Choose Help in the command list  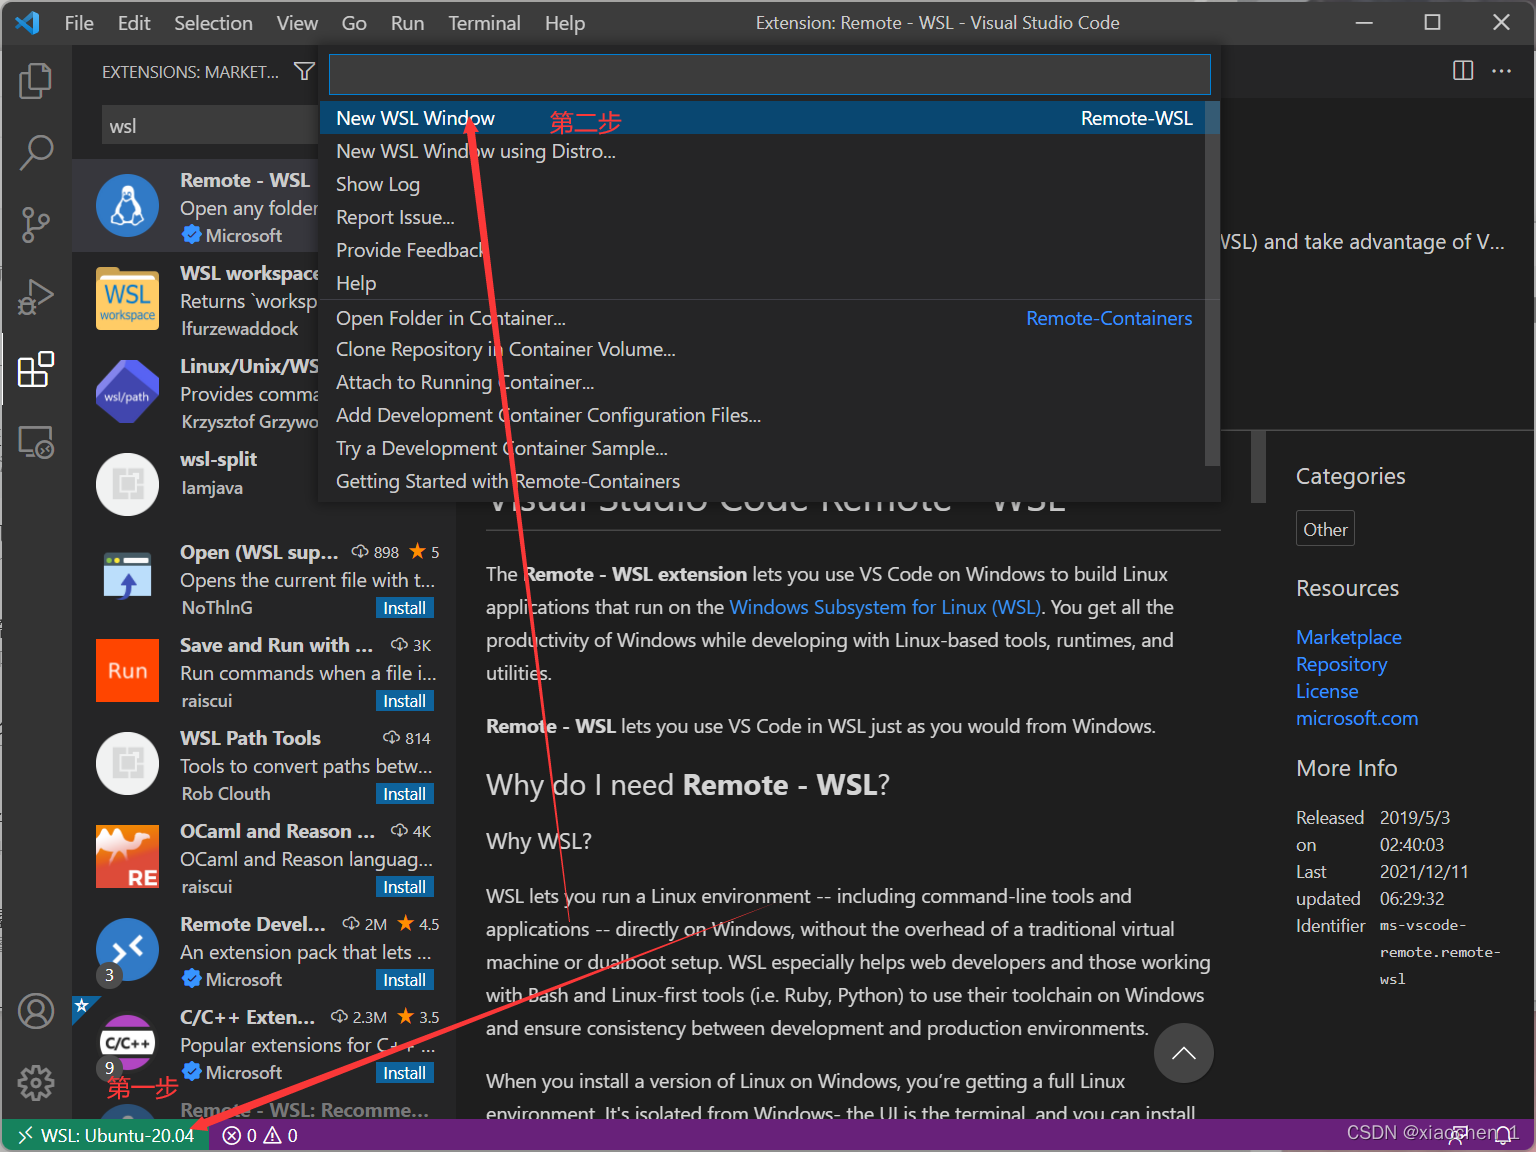[x=764, y=283]
